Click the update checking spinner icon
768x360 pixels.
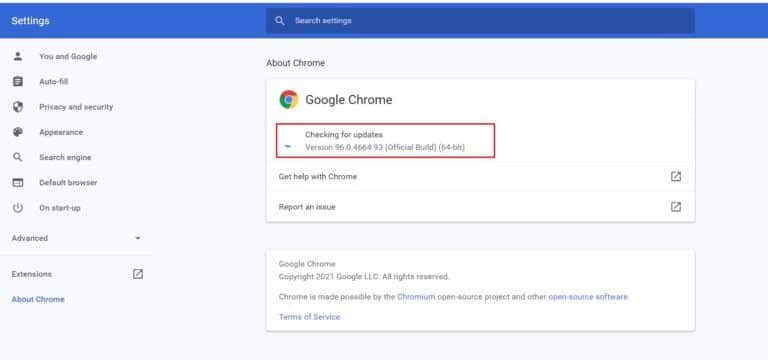288,145
